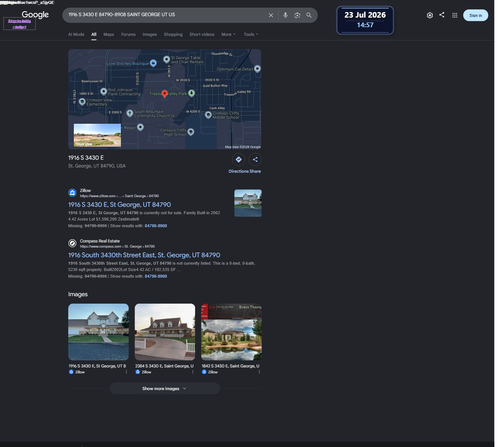The image size is (500, 447).
Task: Click the Google logo
Action: point(35,15)
